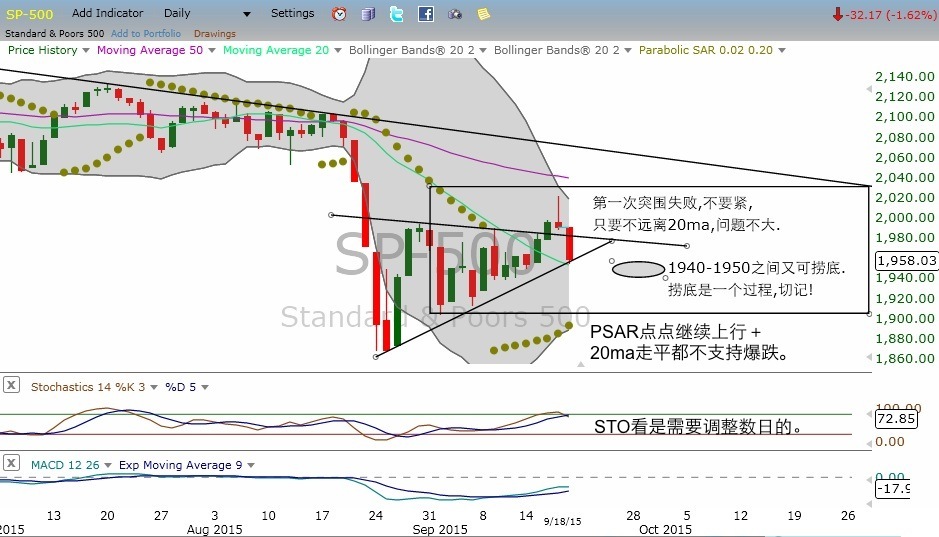The image size is (939, 537).
Task: Expand the second Bollinger Bands 20 2 dropdown
Action: (628, 50)
